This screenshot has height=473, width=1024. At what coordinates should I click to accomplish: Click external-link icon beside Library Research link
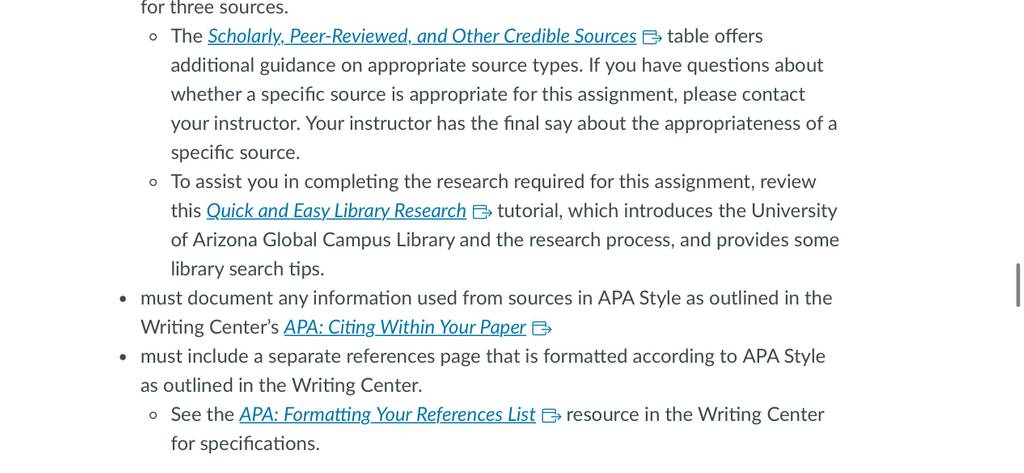482,212
